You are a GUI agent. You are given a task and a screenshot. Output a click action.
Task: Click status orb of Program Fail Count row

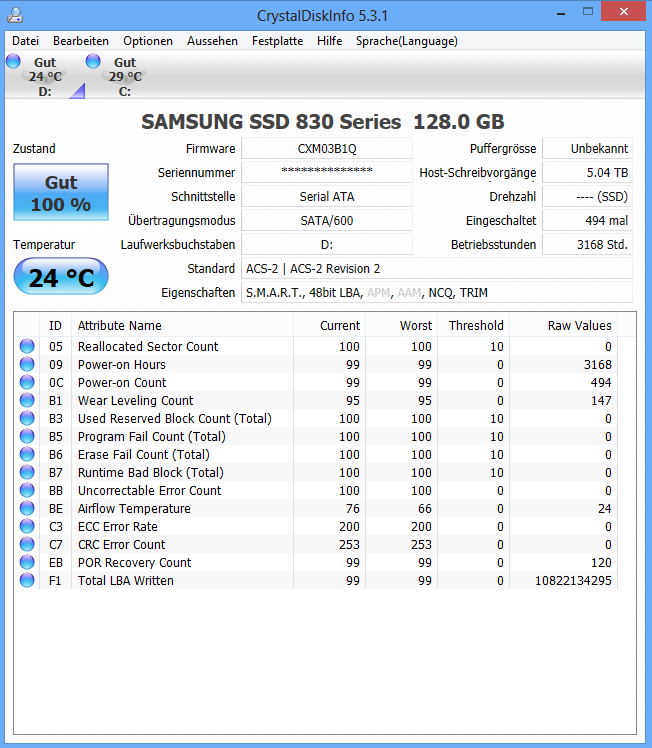(27, 436)
